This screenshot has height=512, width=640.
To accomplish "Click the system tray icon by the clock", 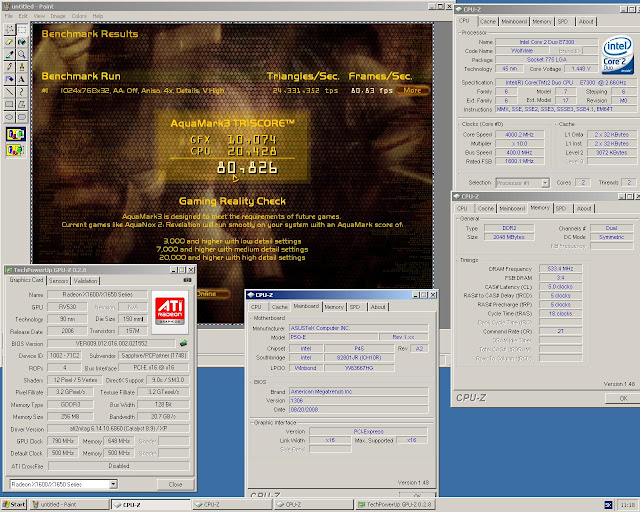I will [x=608, y=505].
